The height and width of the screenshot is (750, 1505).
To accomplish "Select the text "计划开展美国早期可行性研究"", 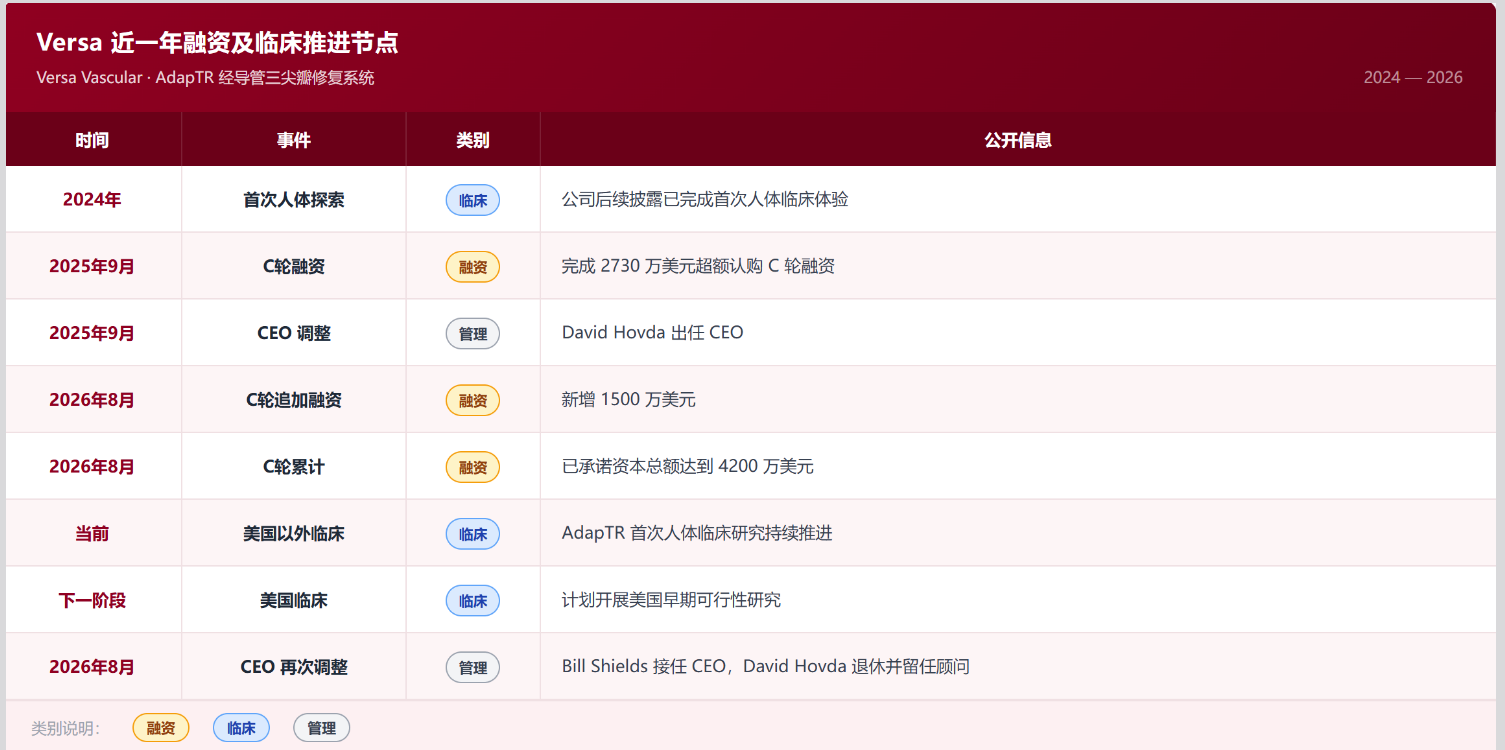I will coord(671,601).
